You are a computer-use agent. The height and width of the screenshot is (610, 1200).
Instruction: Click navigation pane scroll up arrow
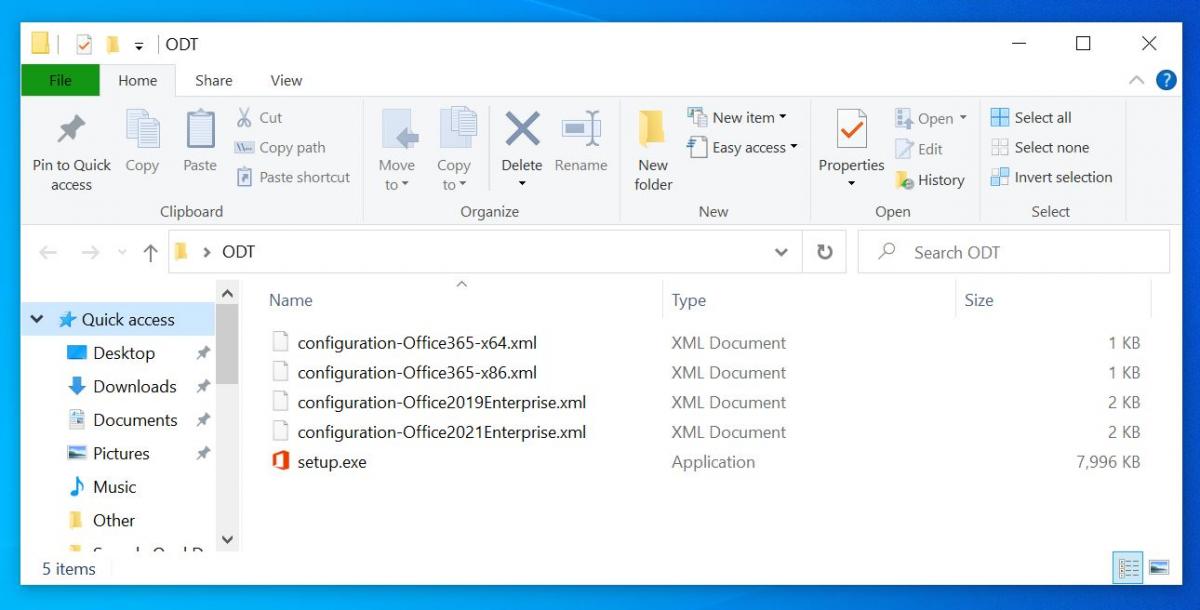227,294
